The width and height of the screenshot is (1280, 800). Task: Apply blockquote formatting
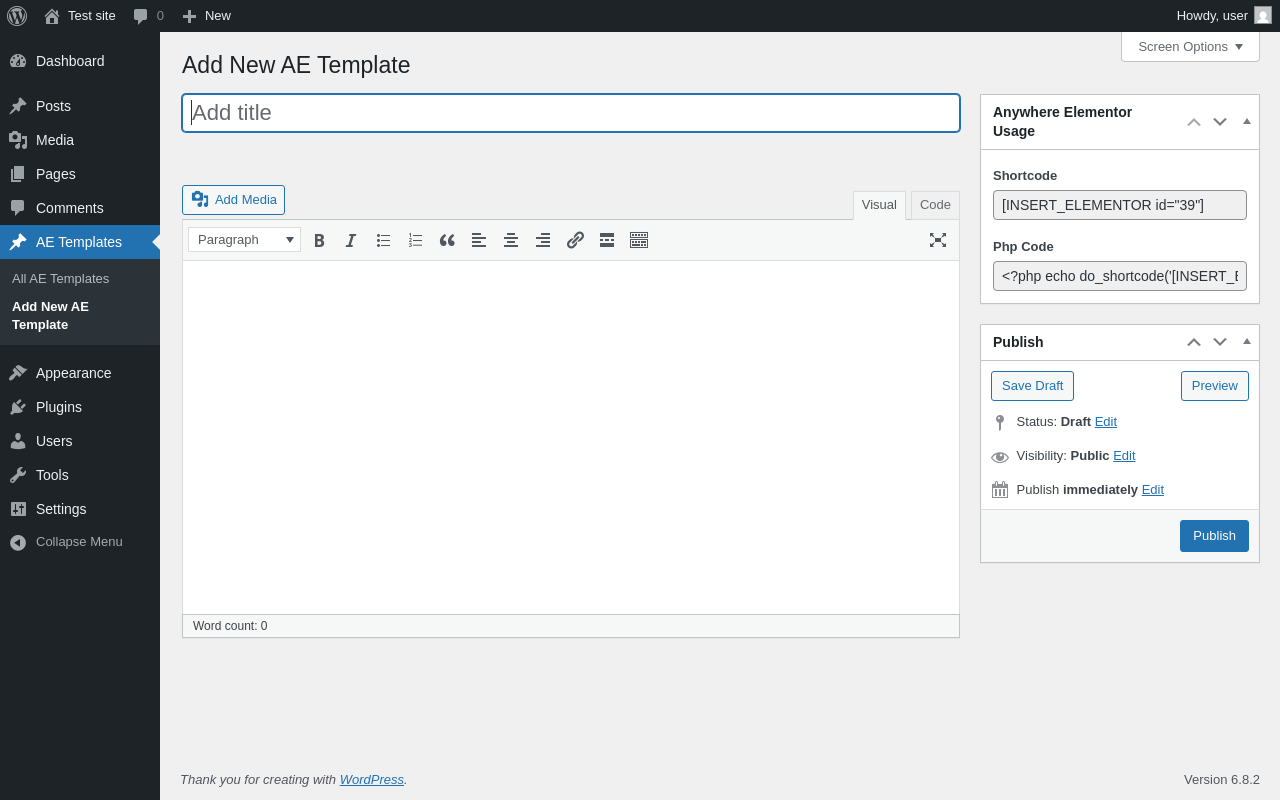447,240
